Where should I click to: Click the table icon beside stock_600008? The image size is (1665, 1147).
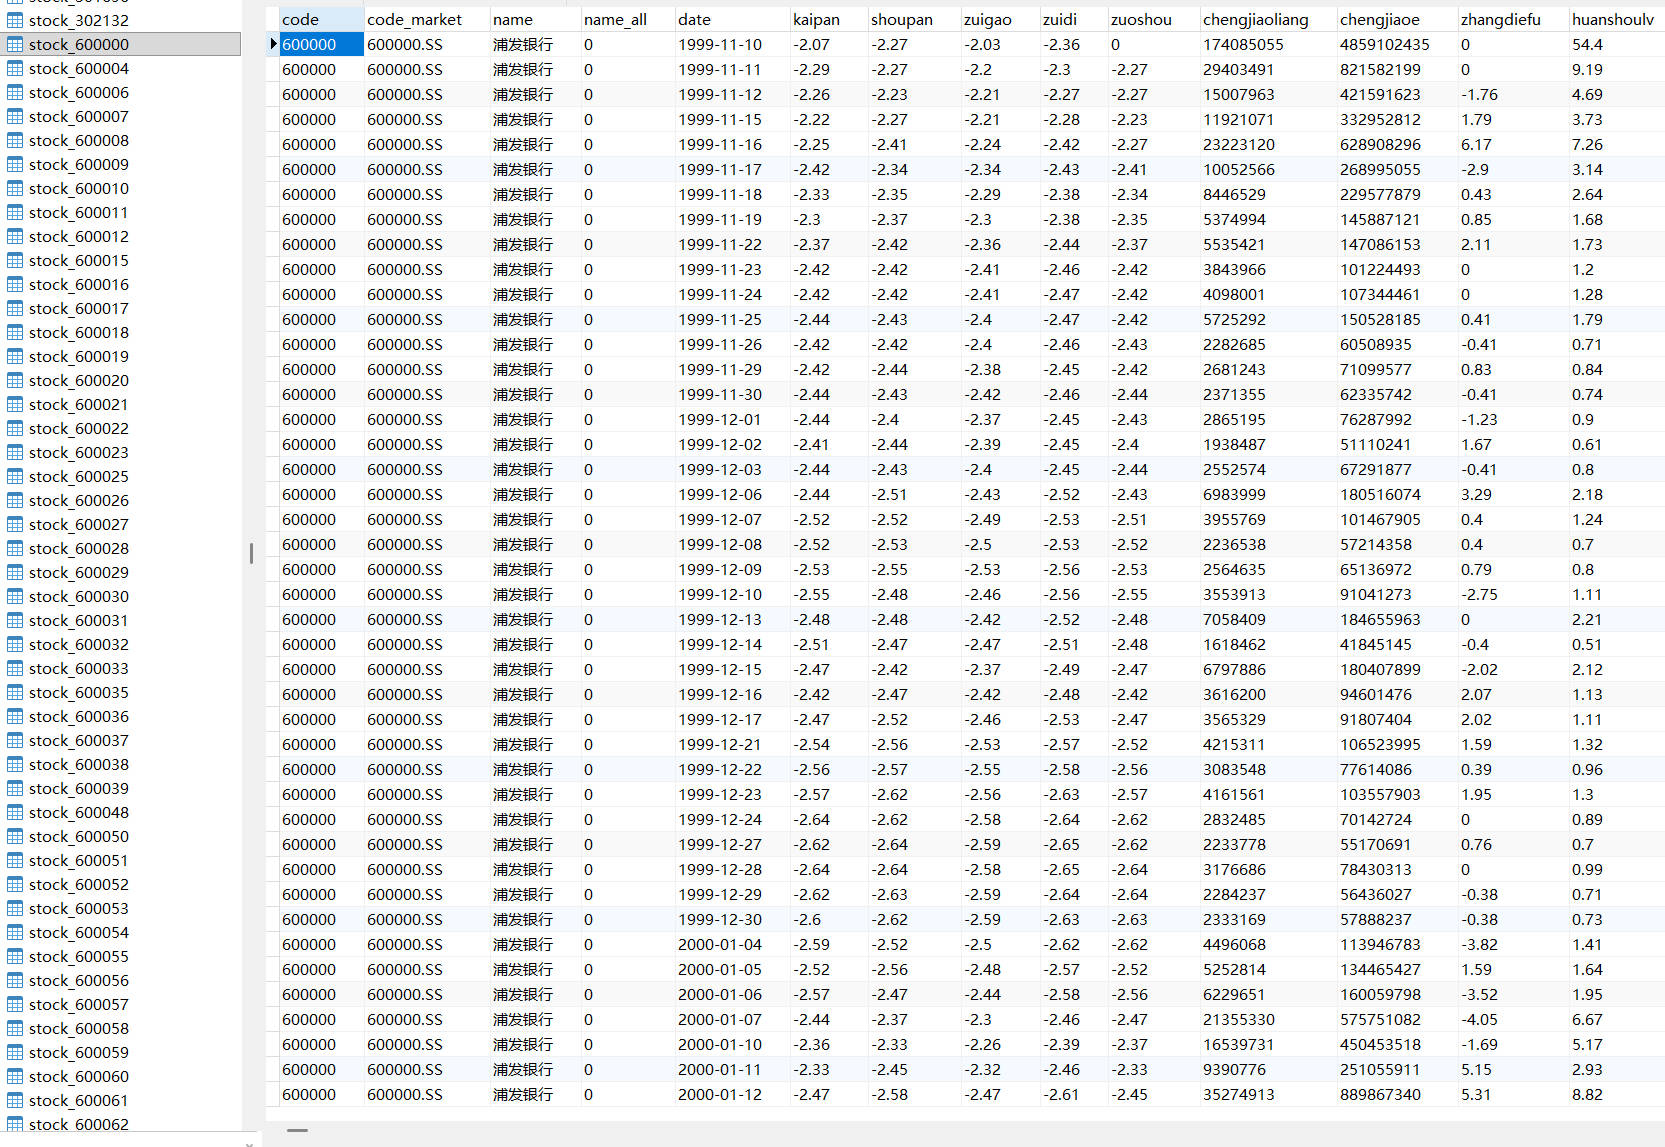coord(15,140)
